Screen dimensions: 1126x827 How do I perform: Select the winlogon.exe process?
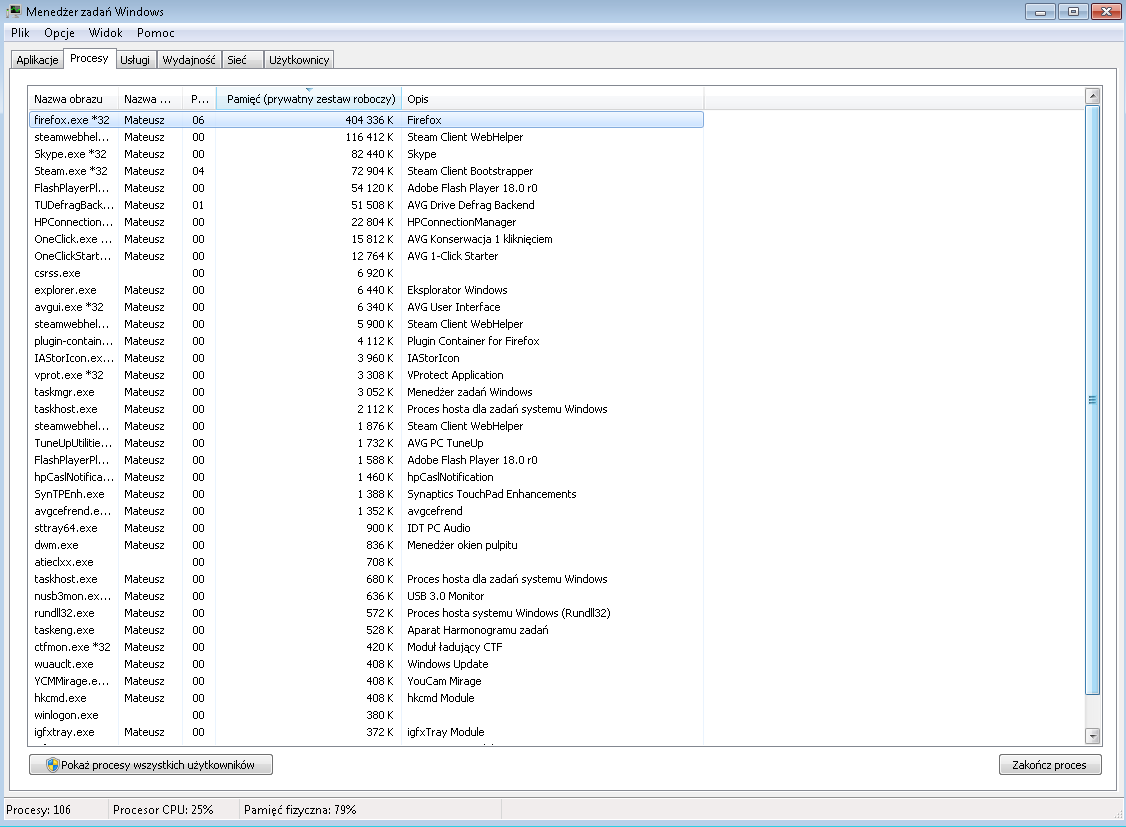click(x=366, y=715)
